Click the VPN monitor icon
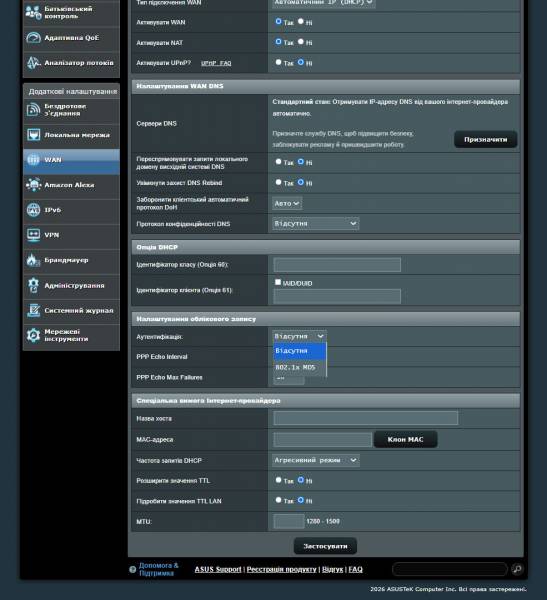The width and height of the screenshot is (547, 600). [x=33, y=235]
